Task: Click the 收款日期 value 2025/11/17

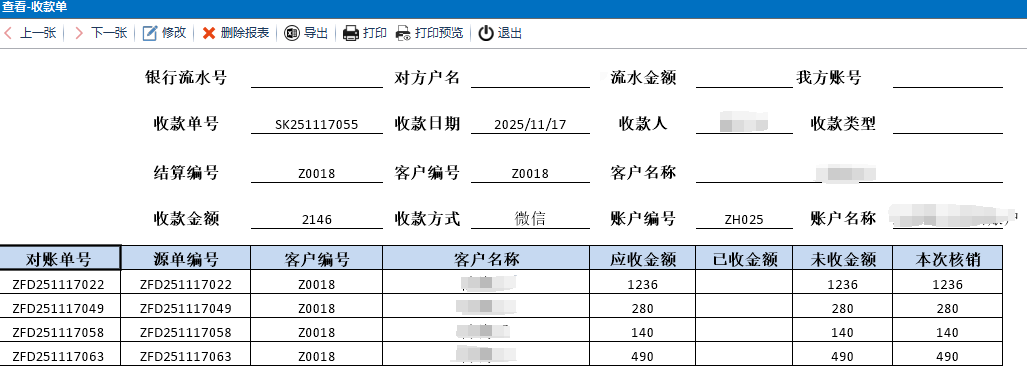Action: pyautogui.click(x=530, y=124)
